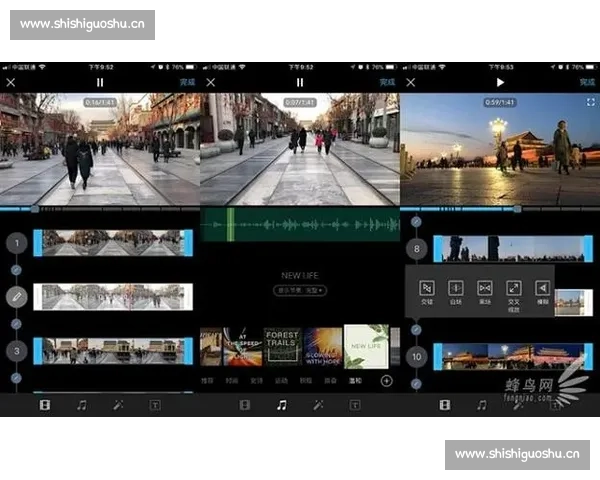The width and height of the screenshot is (600, 480).
Task: Open clip 1 filmstrip on the left screen
Action: (x=113, y=243)
